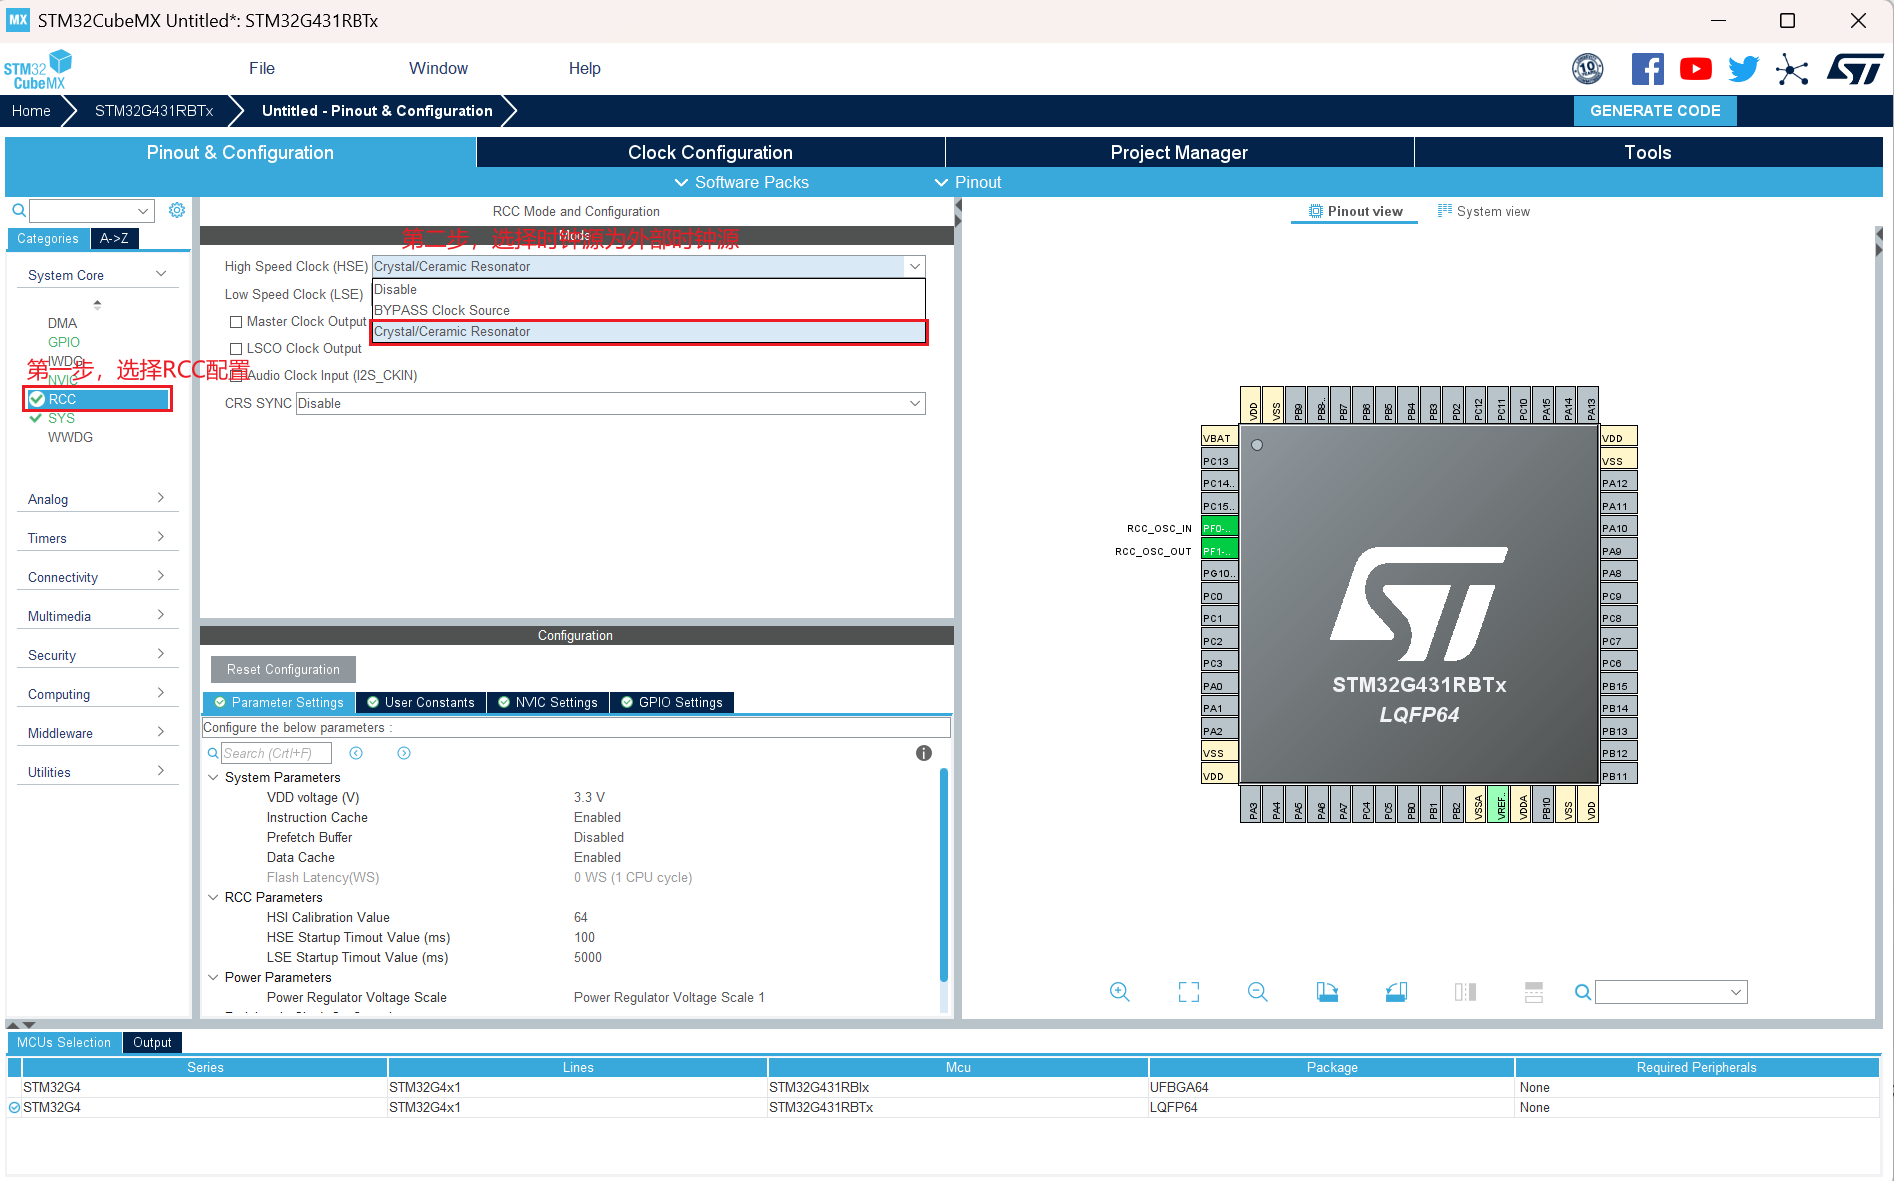Click the PA12 pin on chip
The height and width of the screenshot is (1181, 1894).
1619,483
